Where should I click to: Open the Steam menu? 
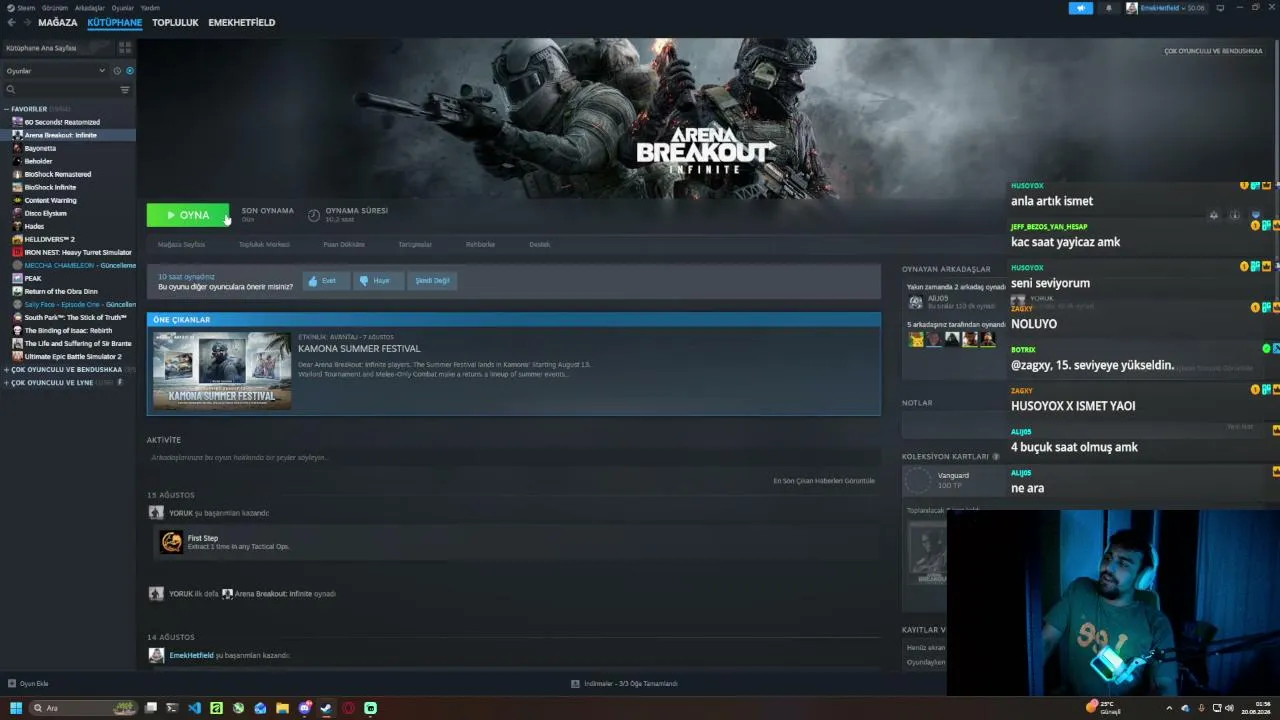pyautogui.click(x=26, y=8)
